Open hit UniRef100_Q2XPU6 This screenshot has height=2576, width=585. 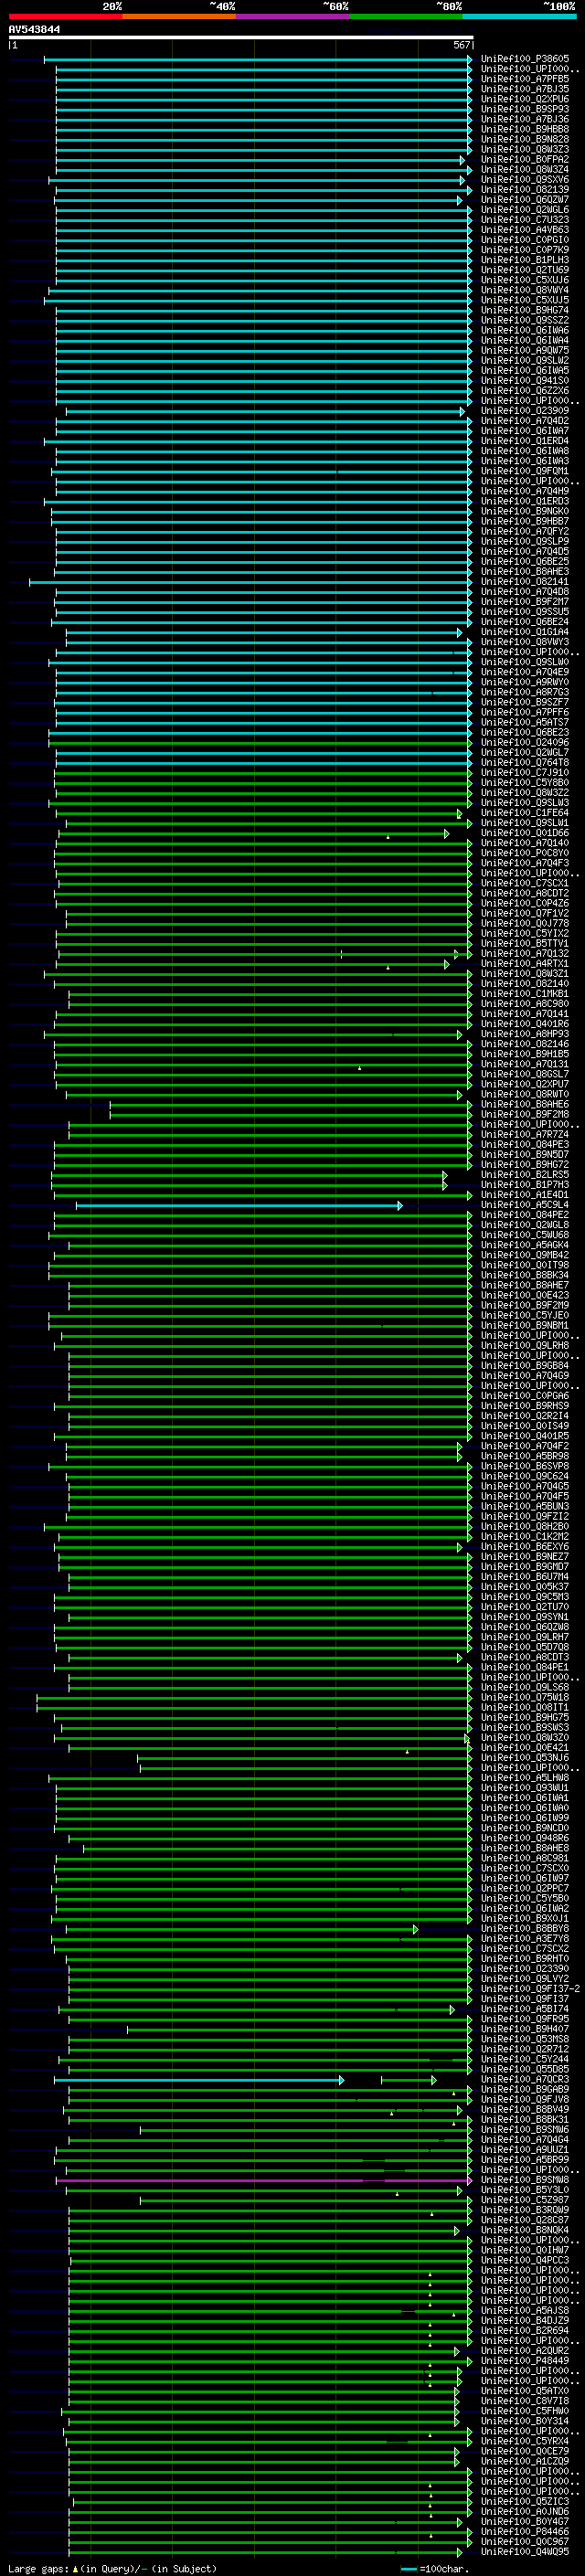click(x=524, y=99)
